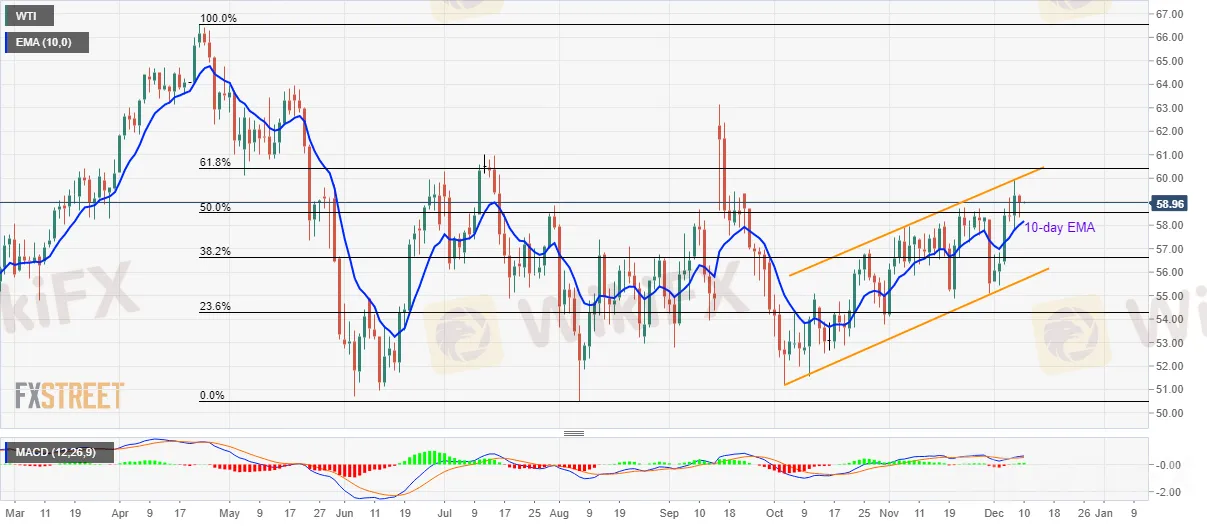Click the -2.00 value on MACD scale
The width and height of the screenshot is (1207, 526).
(1166, 493)
